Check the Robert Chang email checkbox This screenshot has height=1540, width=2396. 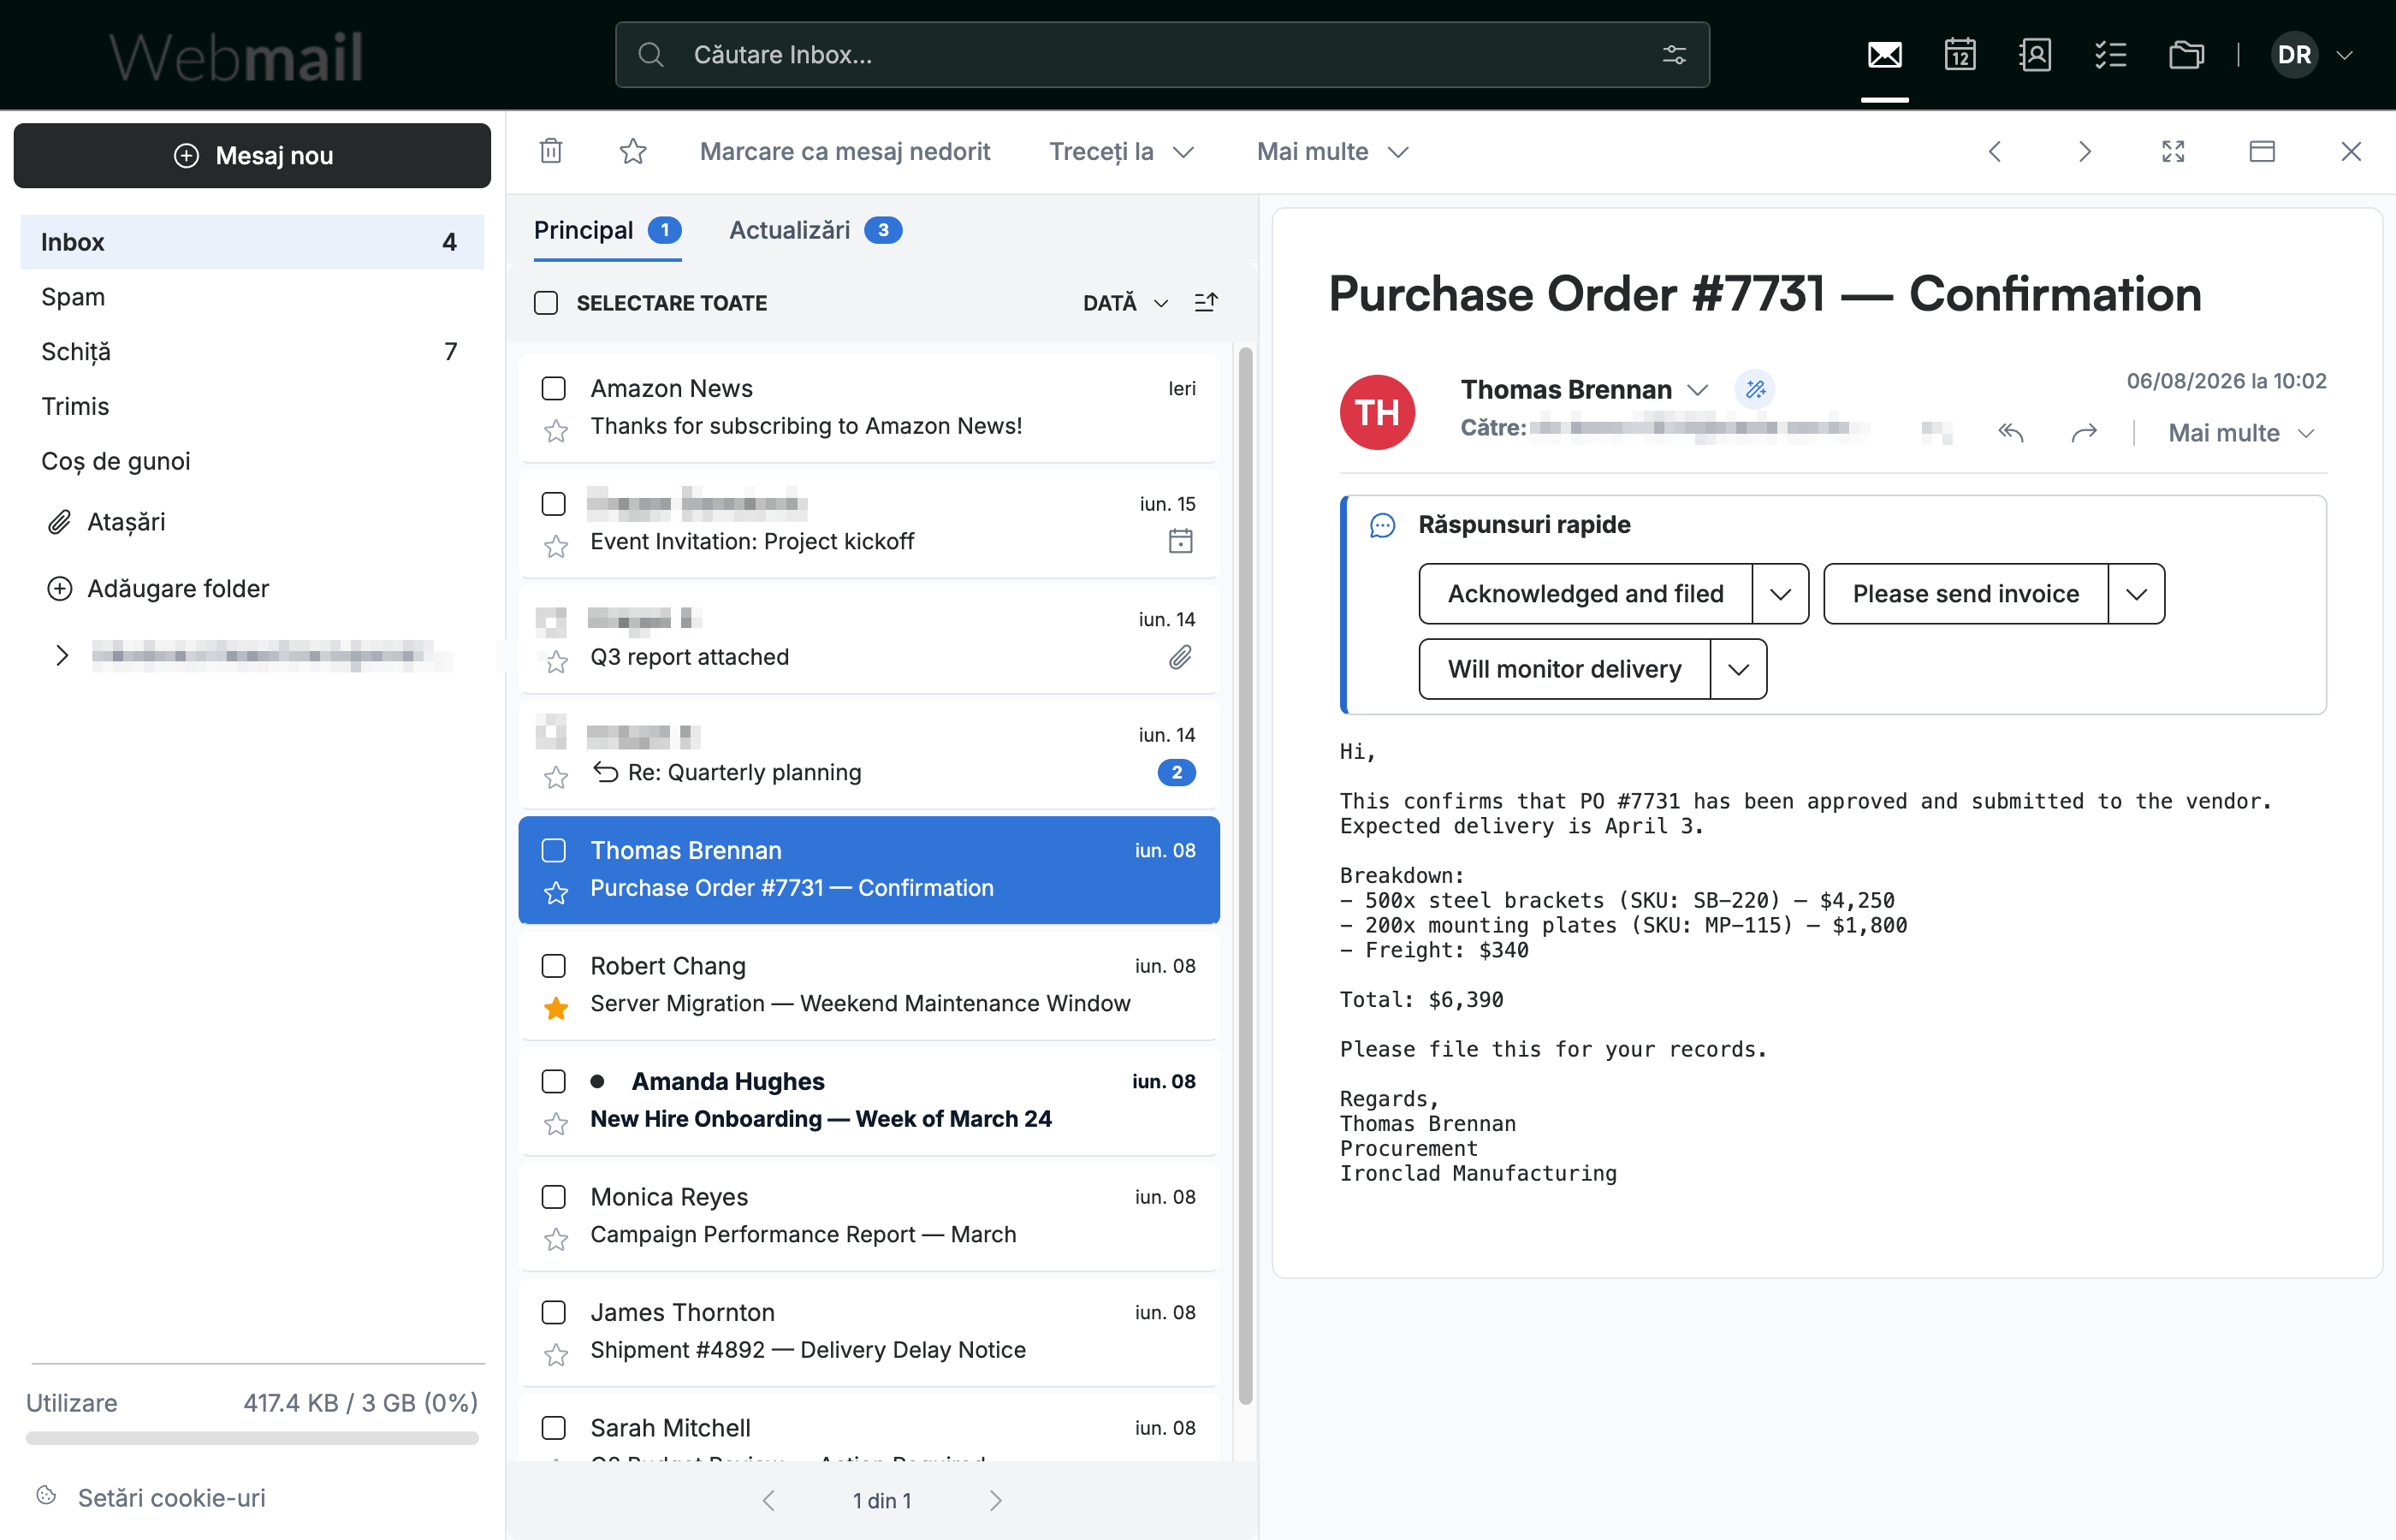pos(553,965)
